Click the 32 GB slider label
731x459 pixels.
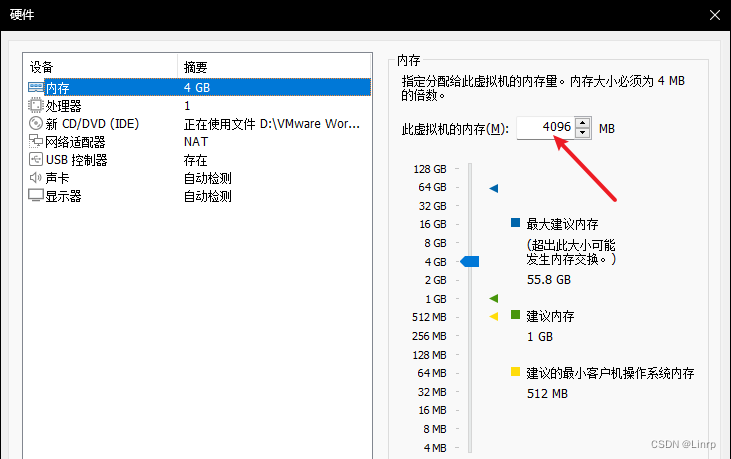pos(433,206)
